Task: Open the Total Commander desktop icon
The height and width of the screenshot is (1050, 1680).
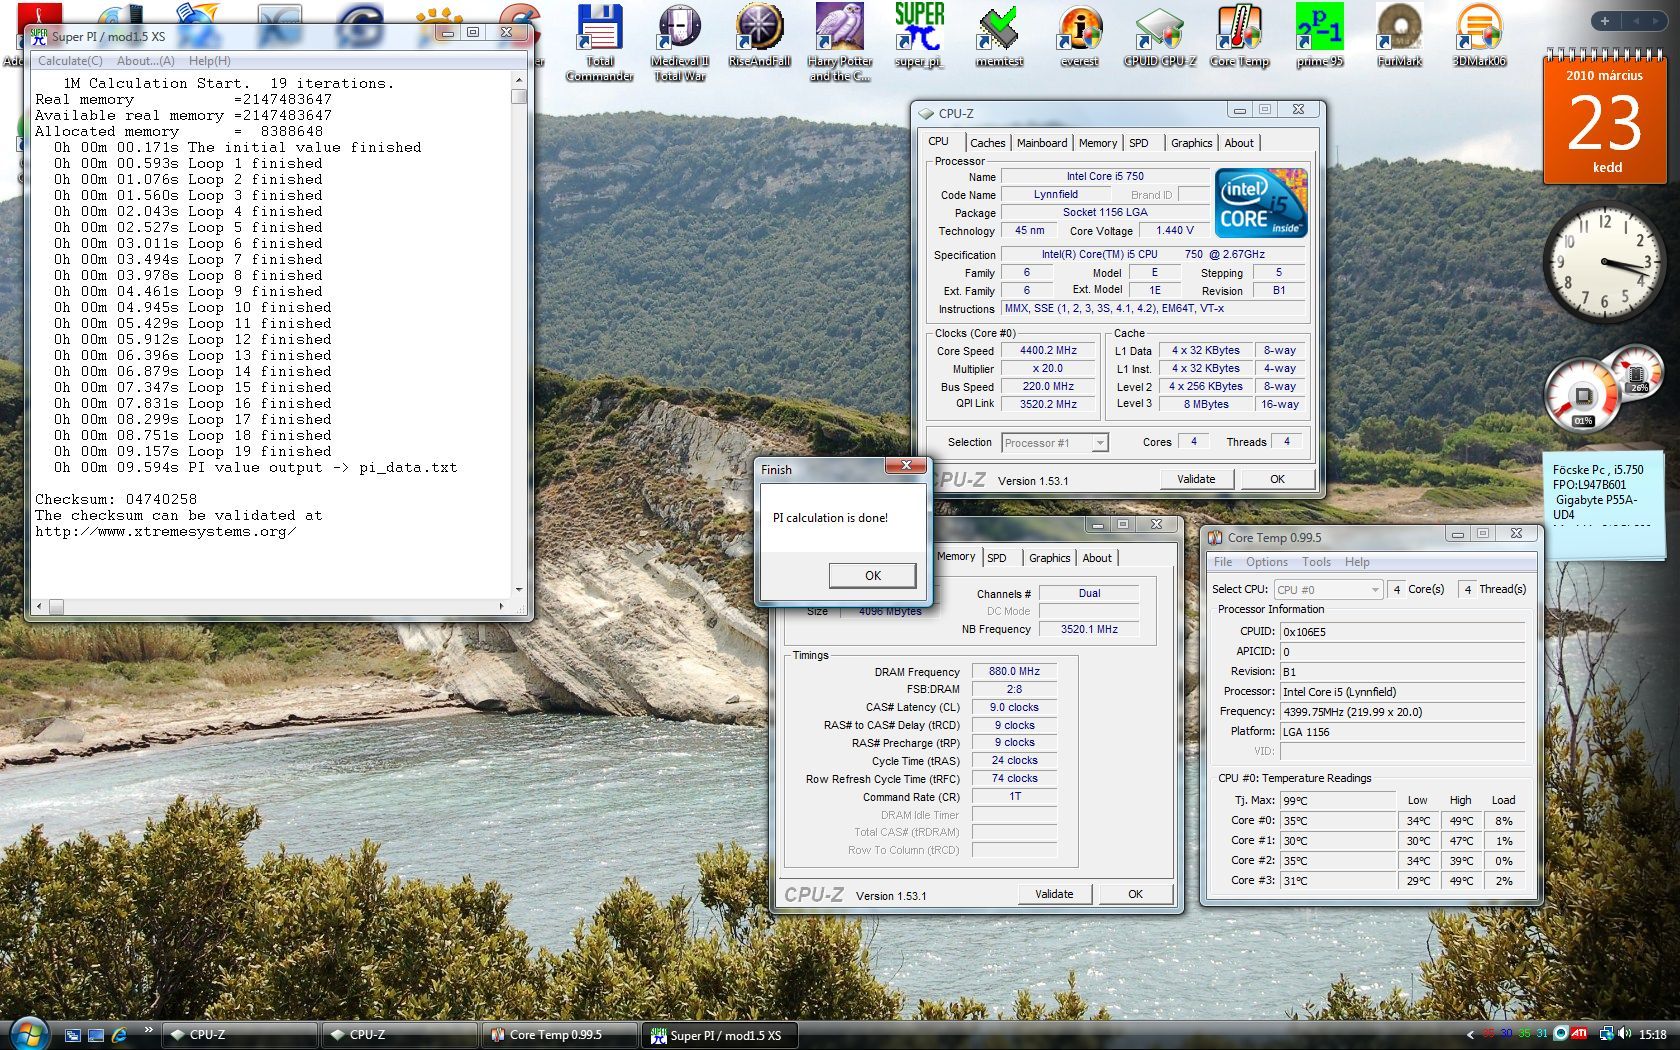Action: click(600, 43)
